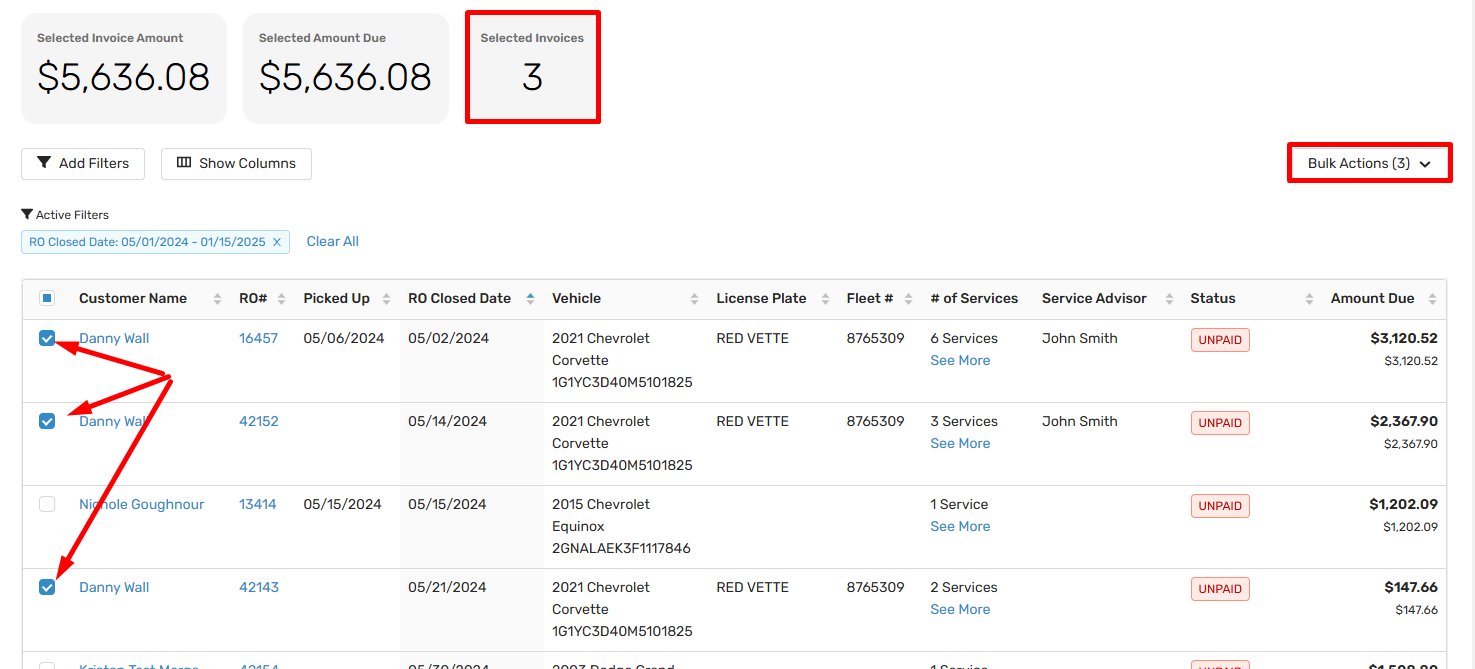This screenshot has width=1475, height=669.
Task: Click the Add Filters button
Action: [x=83, y=163]
